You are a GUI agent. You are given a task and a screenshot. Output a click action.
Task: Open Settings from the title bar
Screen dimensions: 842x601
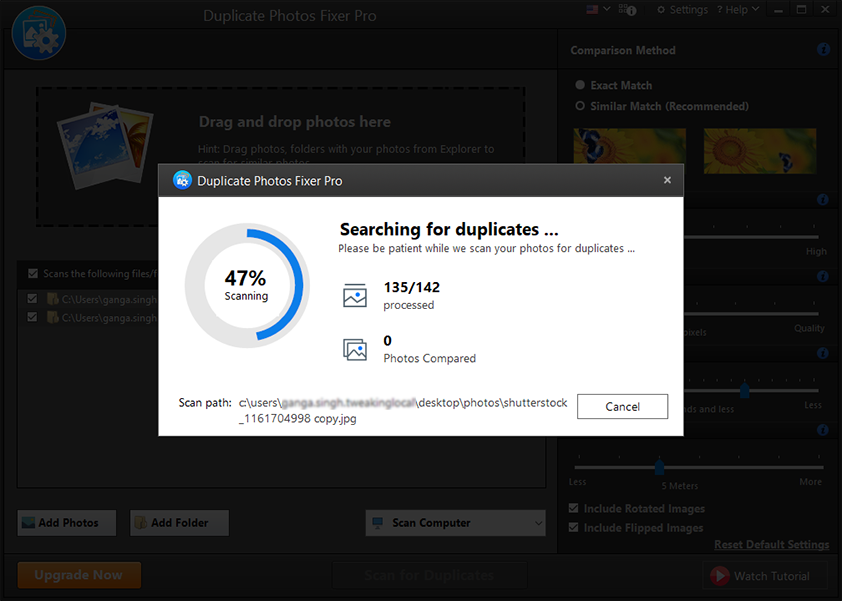(x=683, y=10)
